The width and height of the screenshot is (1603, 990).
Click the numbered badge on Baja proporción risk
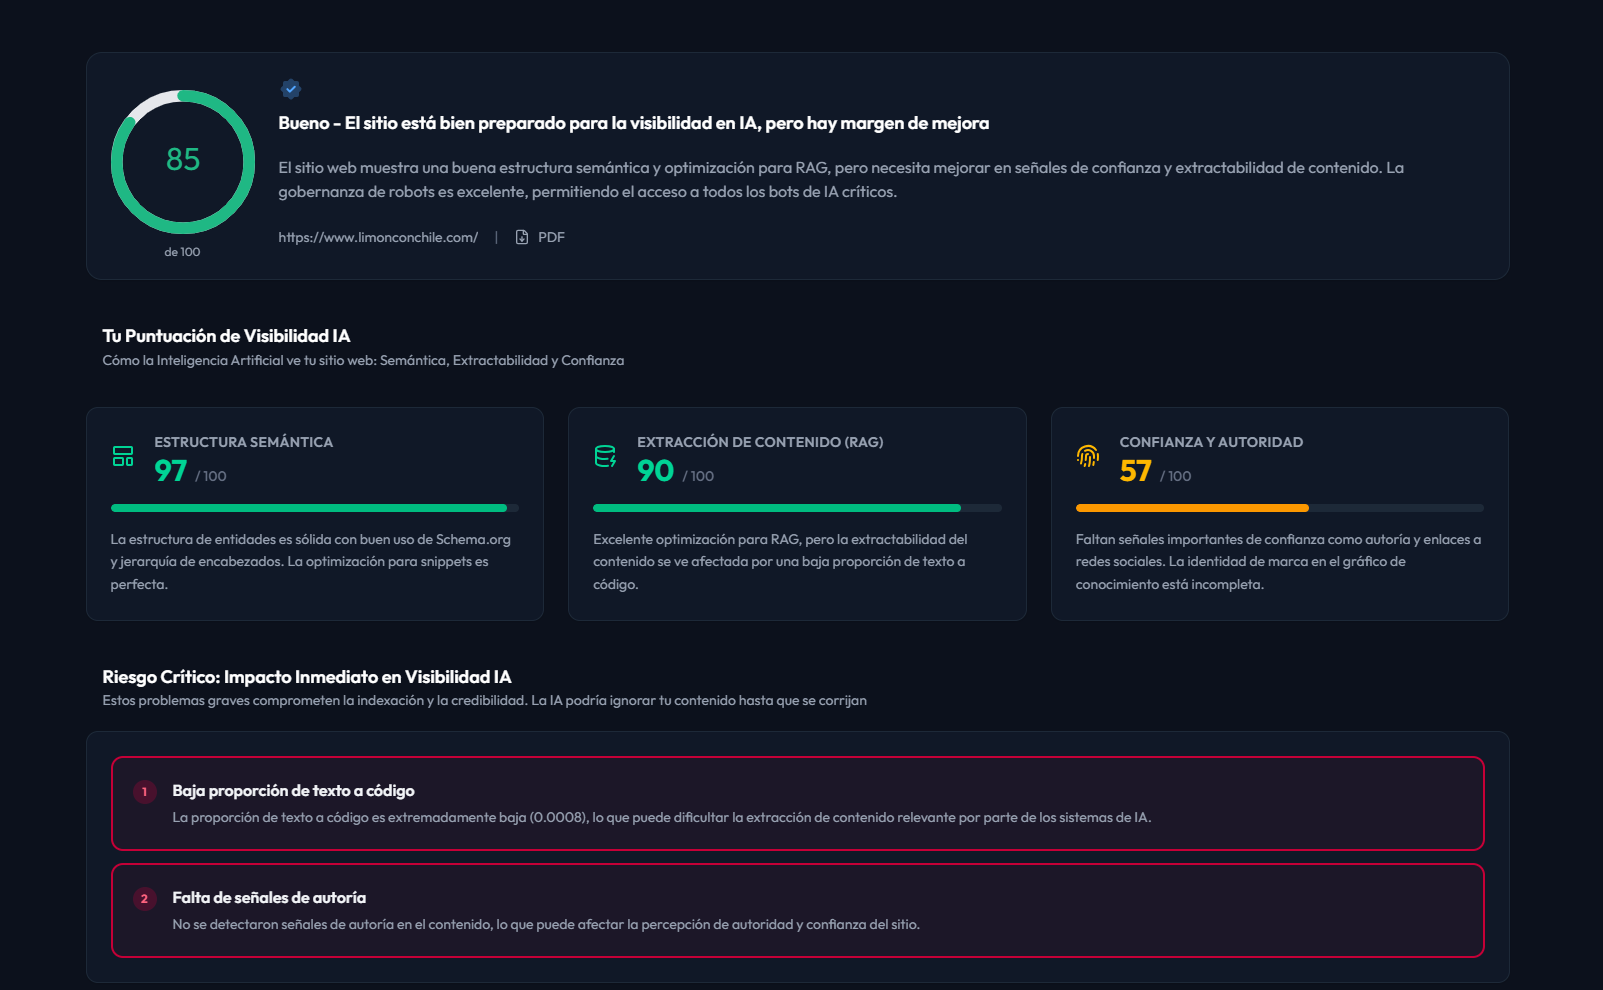point(145,792)
